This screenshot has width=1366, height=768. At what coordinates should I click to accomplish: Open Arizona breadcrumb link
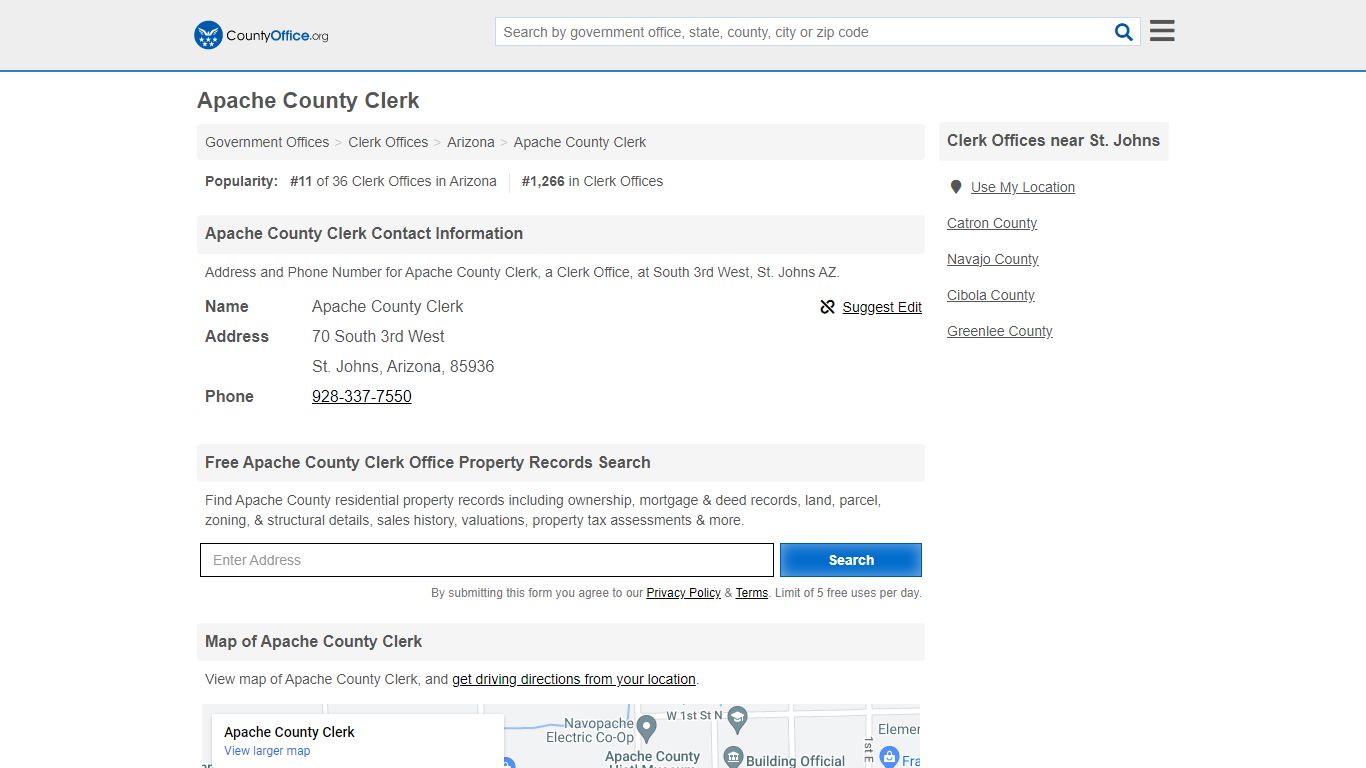click(471, 142)
